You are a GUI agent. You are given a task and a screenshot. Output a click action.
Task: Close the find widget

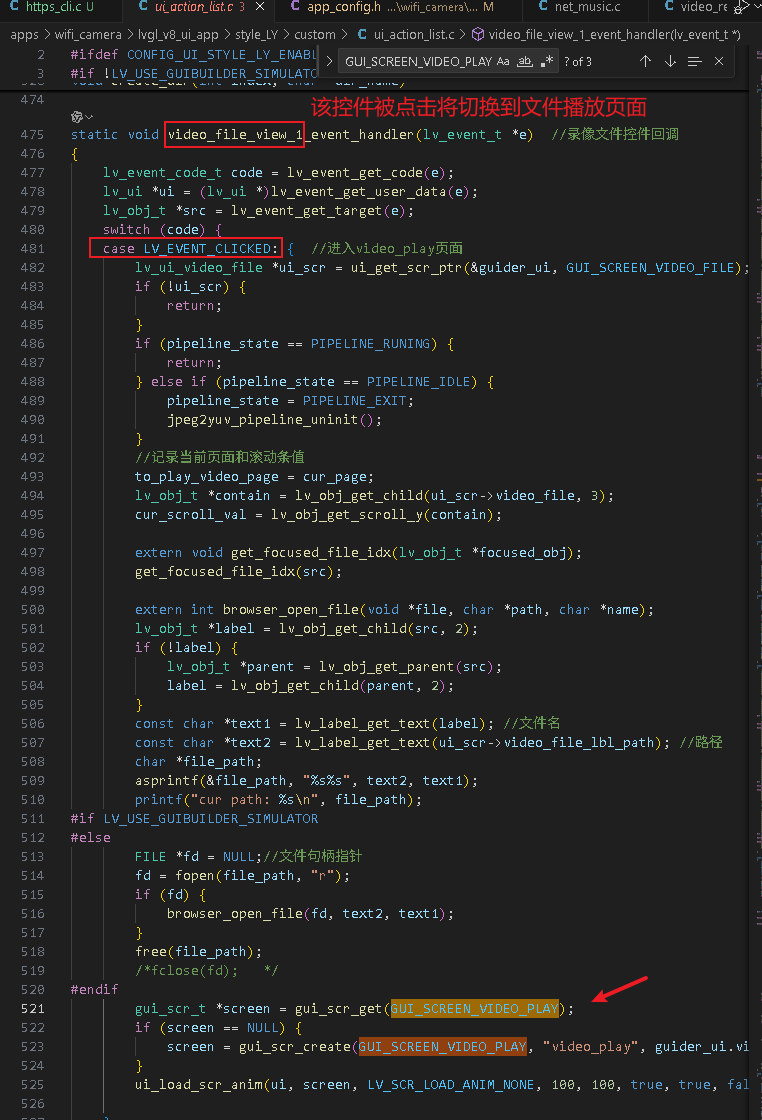click(x=719, y=61)
